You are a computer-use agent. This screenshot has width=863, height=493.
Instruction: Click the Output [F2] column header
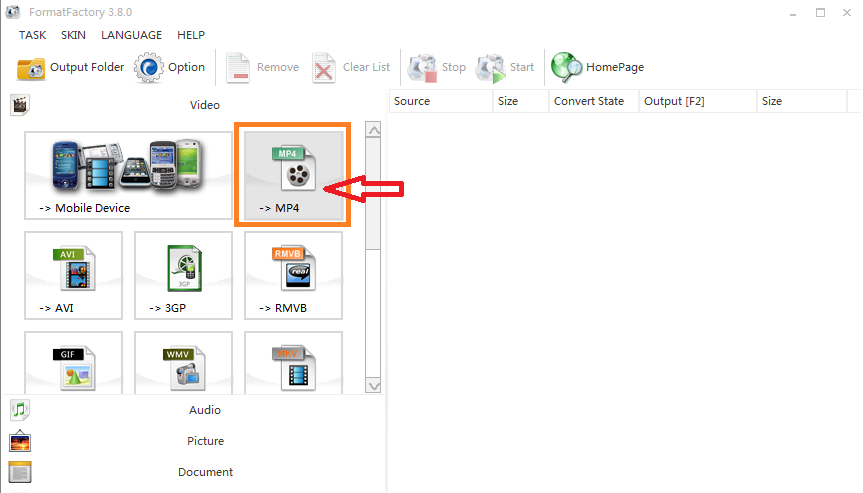(x=698, y=101)
